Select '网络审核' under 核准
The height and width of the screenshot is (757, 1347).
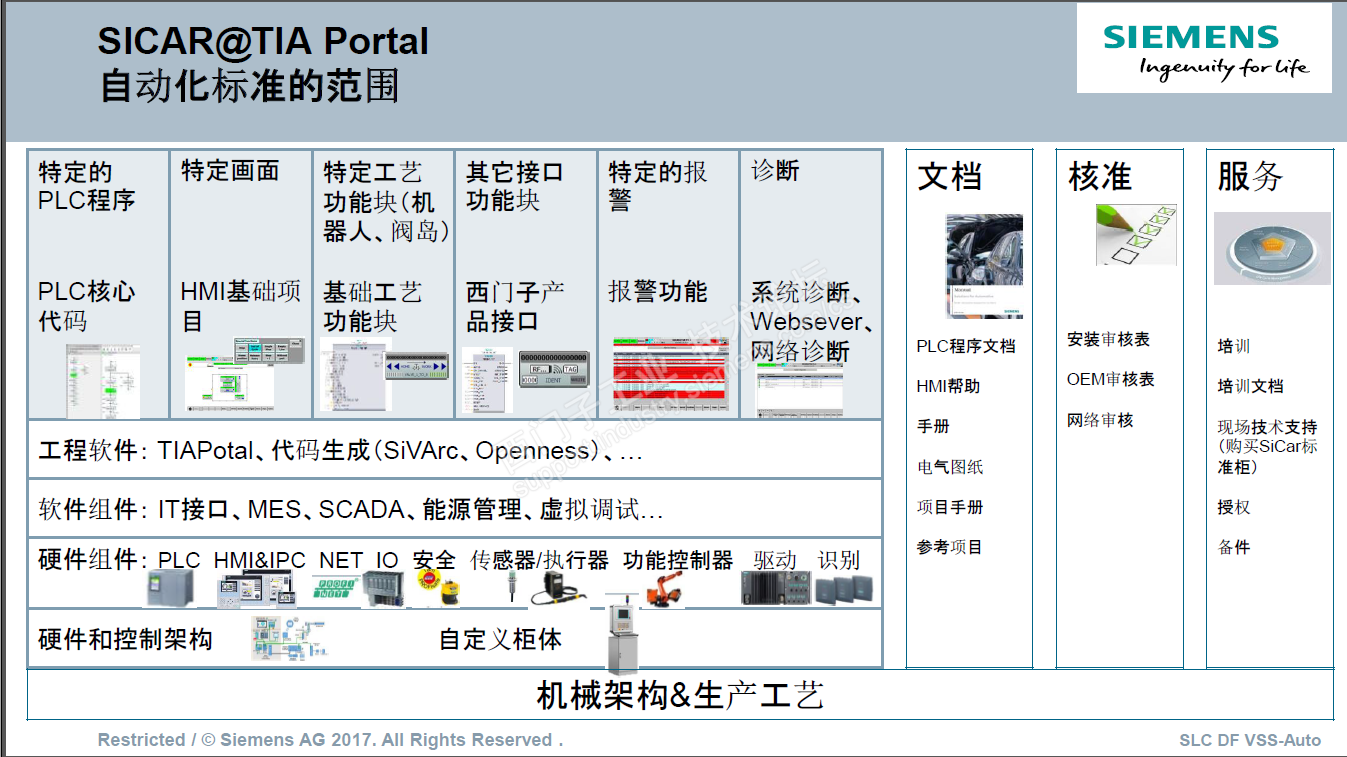pos(1100,420)
